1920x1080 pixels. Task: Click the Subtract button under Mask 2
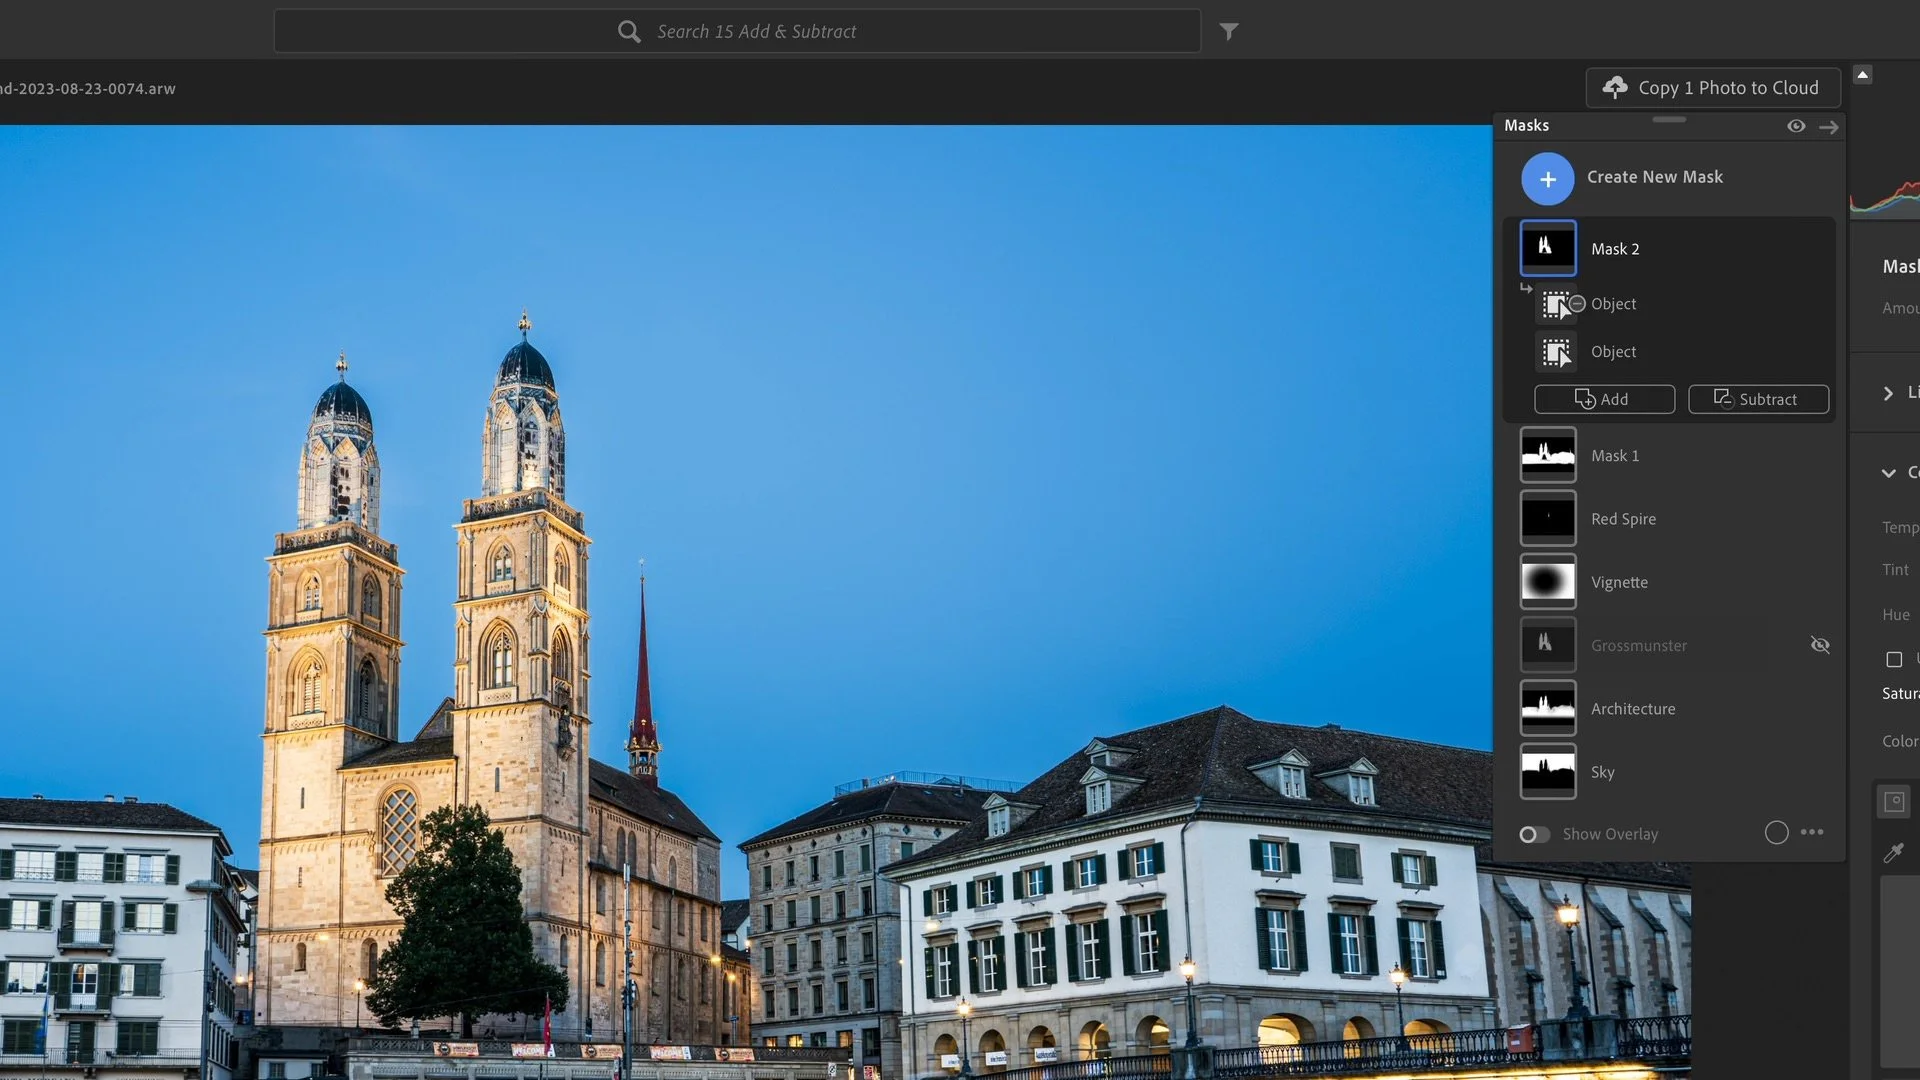tap(1758, 399)
